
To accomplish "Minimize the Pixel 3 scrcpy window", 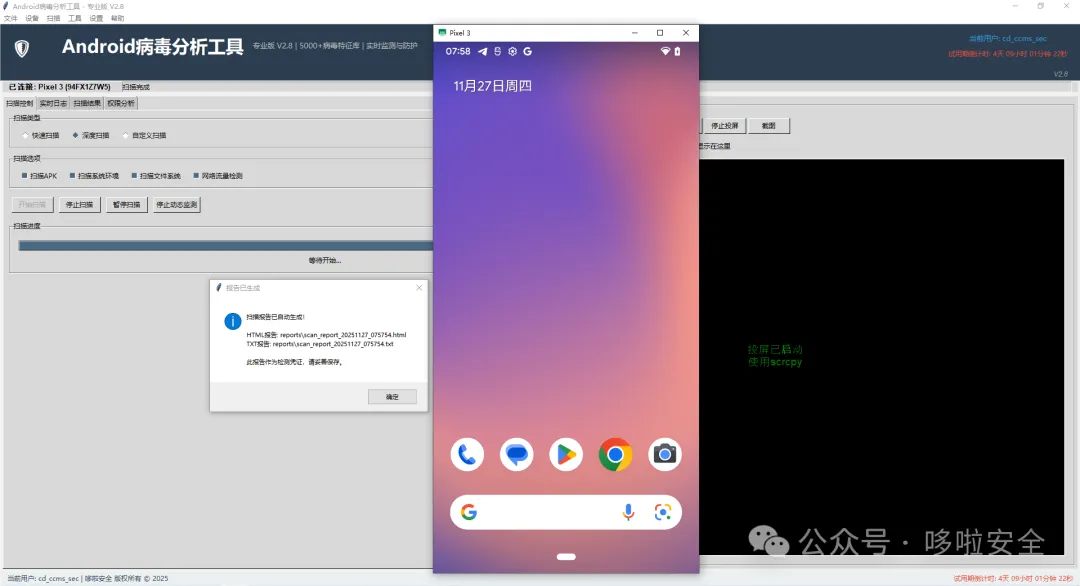I will coord(634,32).
